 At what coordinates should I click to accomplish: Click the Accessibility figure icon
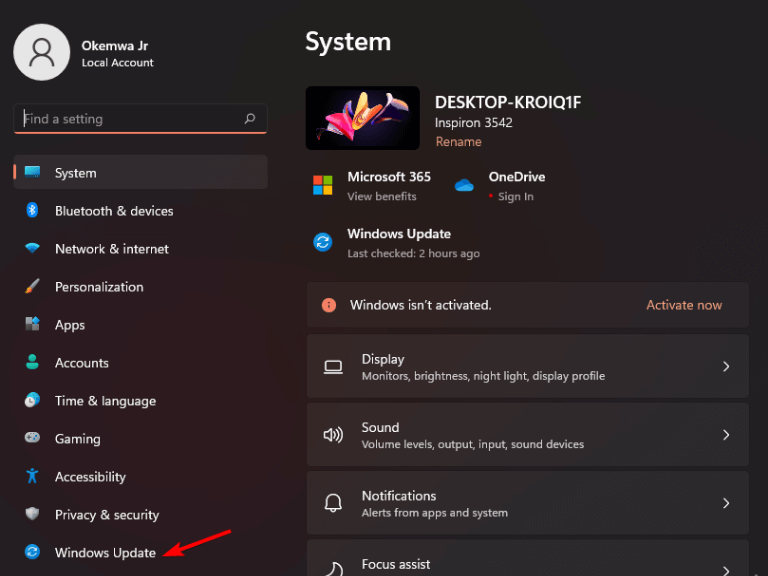32,476
